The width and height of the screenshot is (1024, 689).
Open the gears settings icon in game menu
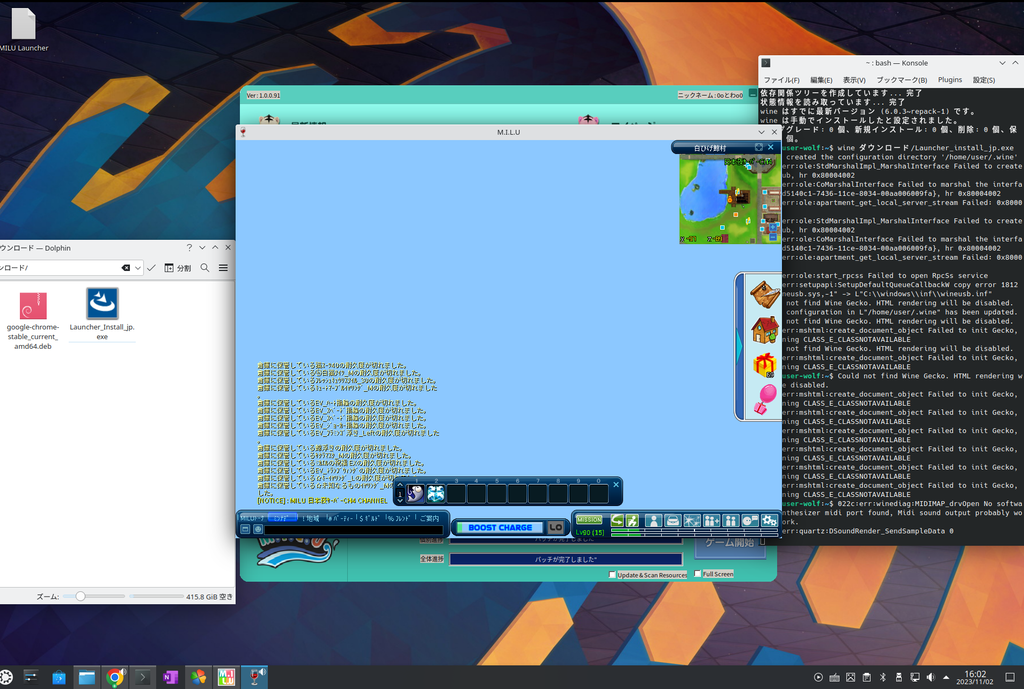click(769, 520)
